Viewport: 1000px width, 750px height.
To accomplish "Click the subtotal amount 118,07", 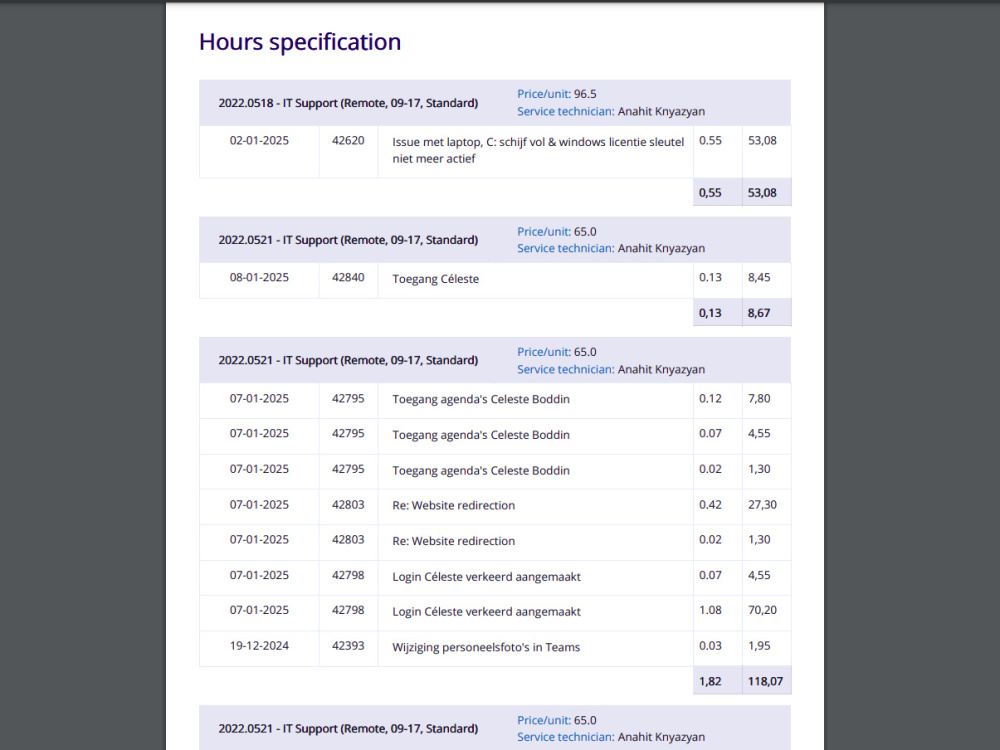I will pyautogui.click(x=765, y=682).
